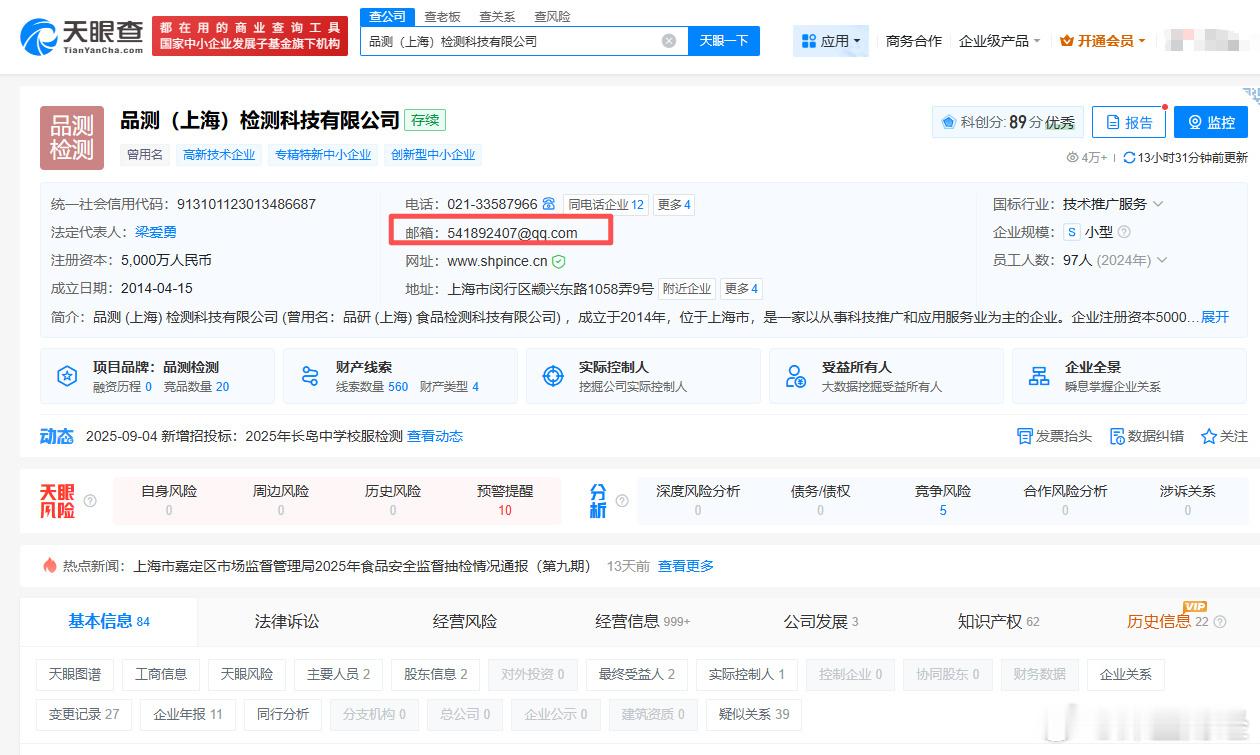This screenshot has height=755, width=1260.
Task: Click the help icon next to 分析
Action: click(622, 501)
